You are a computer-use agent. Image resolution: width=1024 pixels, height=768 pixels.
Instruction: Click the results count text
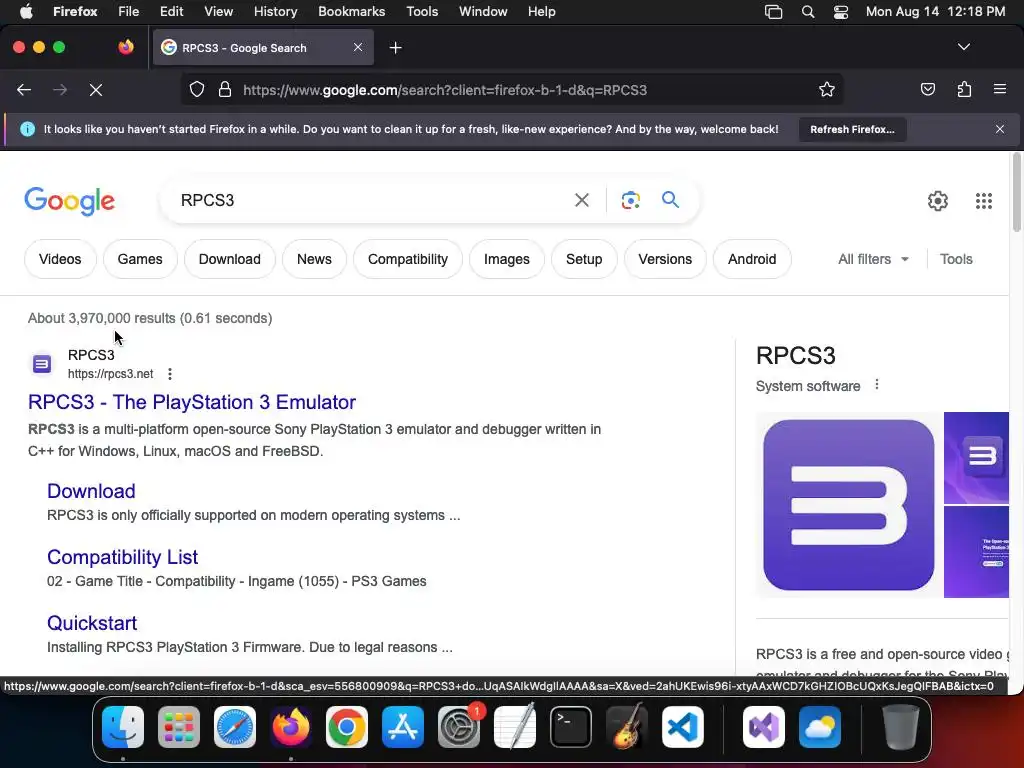(150, 318)
